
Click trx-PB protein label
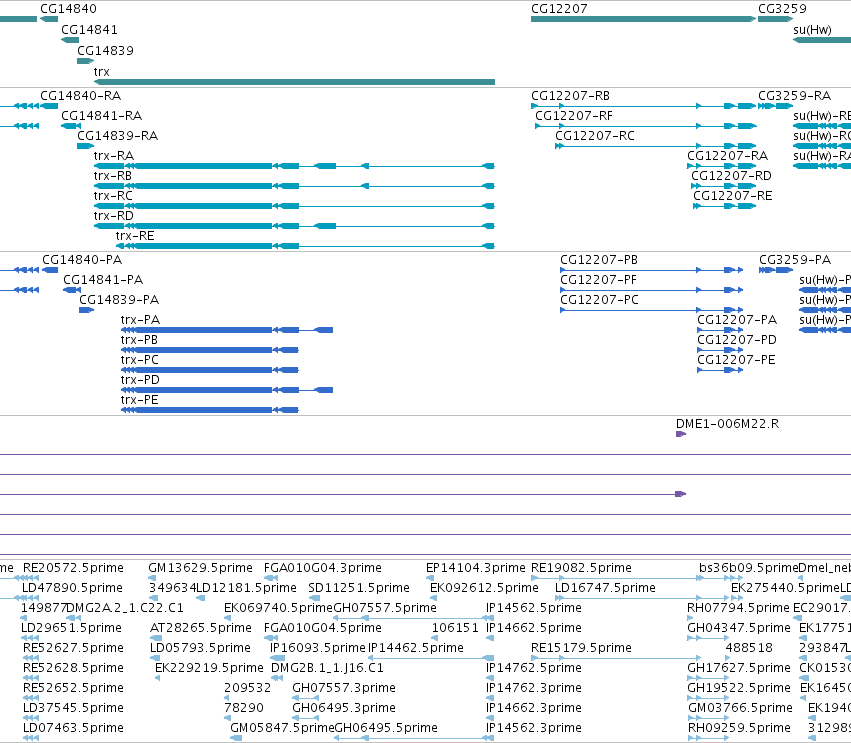139,340
